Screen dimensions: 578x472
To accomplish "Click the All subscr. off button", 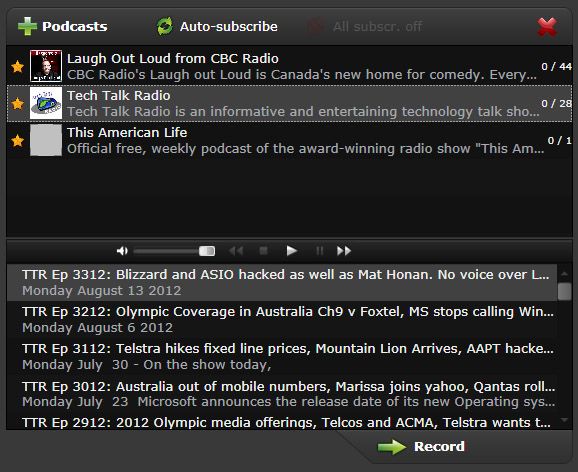I will click(365, 27).
